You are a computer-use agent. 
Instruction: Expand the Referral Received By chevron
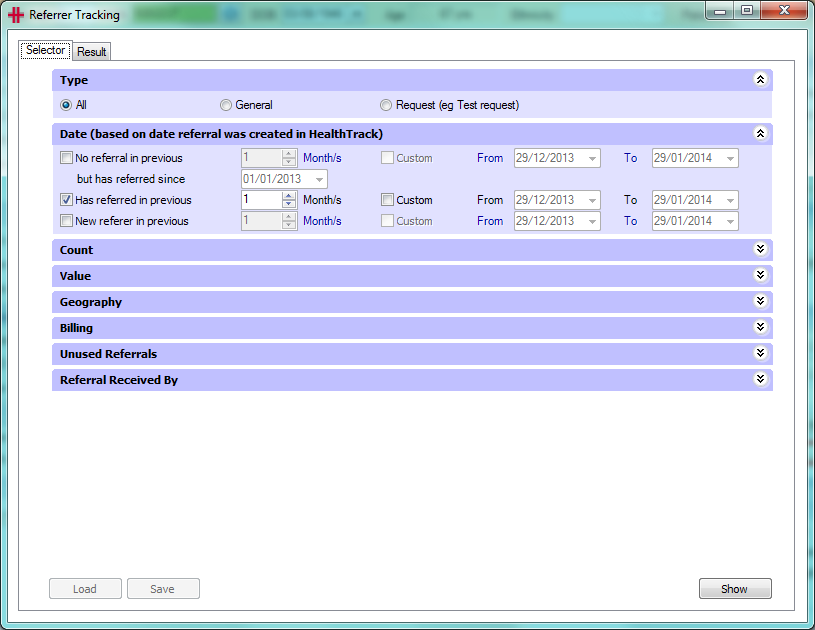click(760, 379)
